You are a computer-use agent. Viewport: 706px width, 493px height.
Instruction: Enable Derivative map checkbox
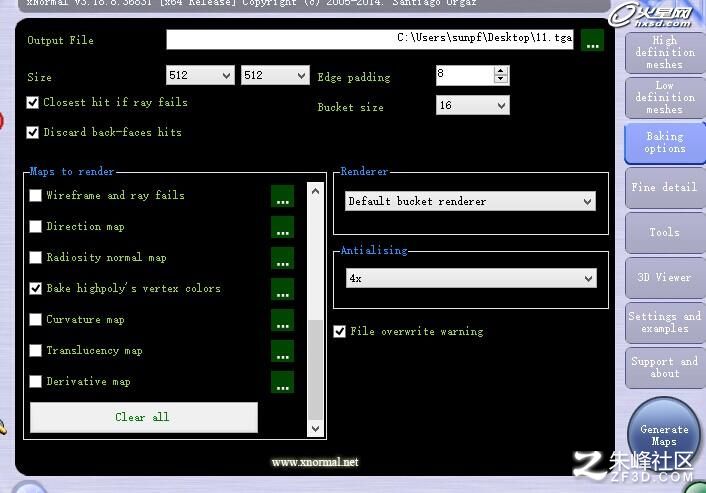[35, 382]
